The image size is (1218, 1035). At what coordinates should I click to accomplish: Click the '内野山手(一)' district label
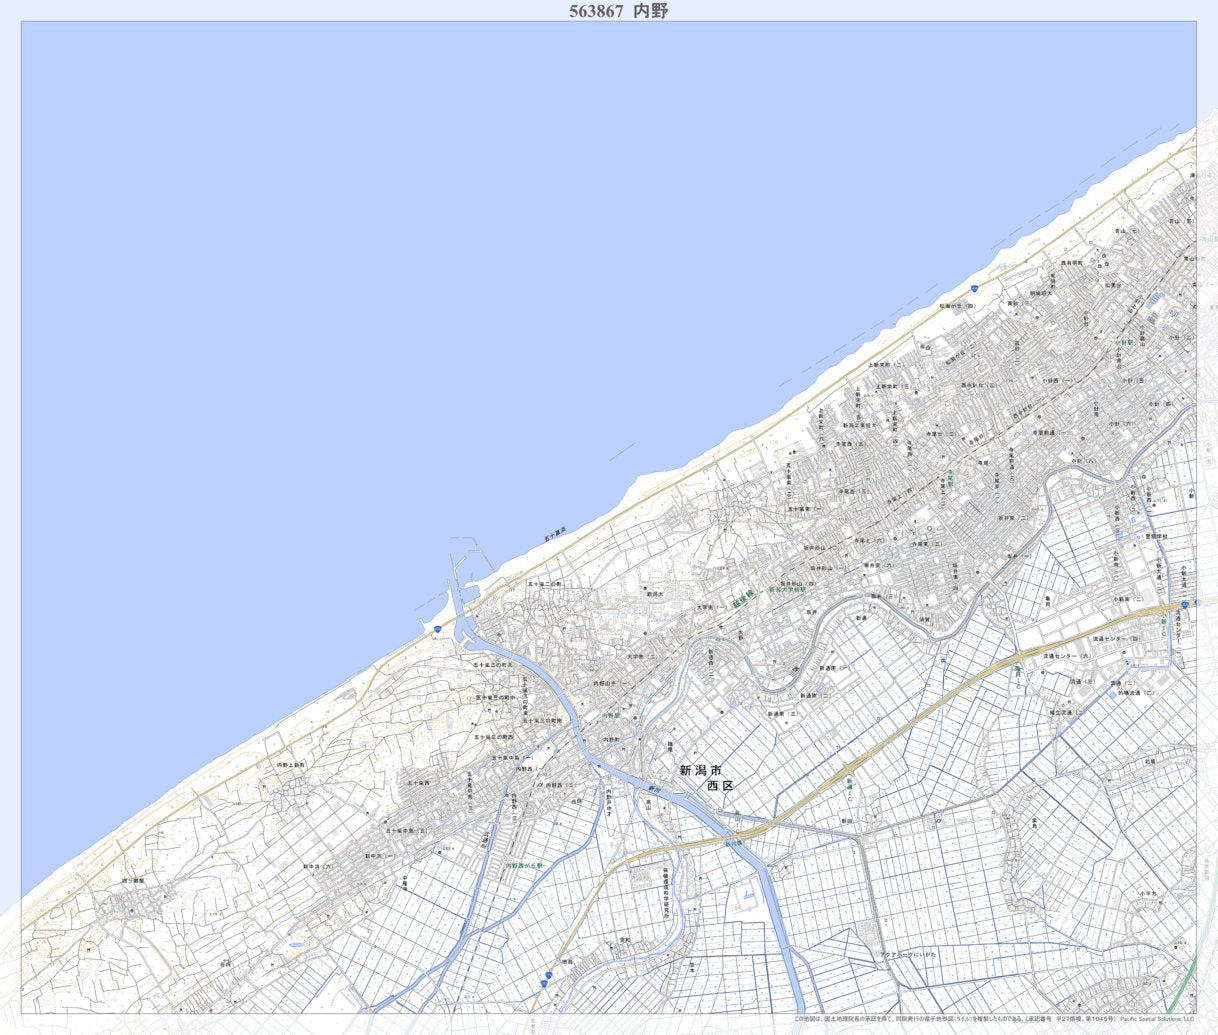coord(612,683)
